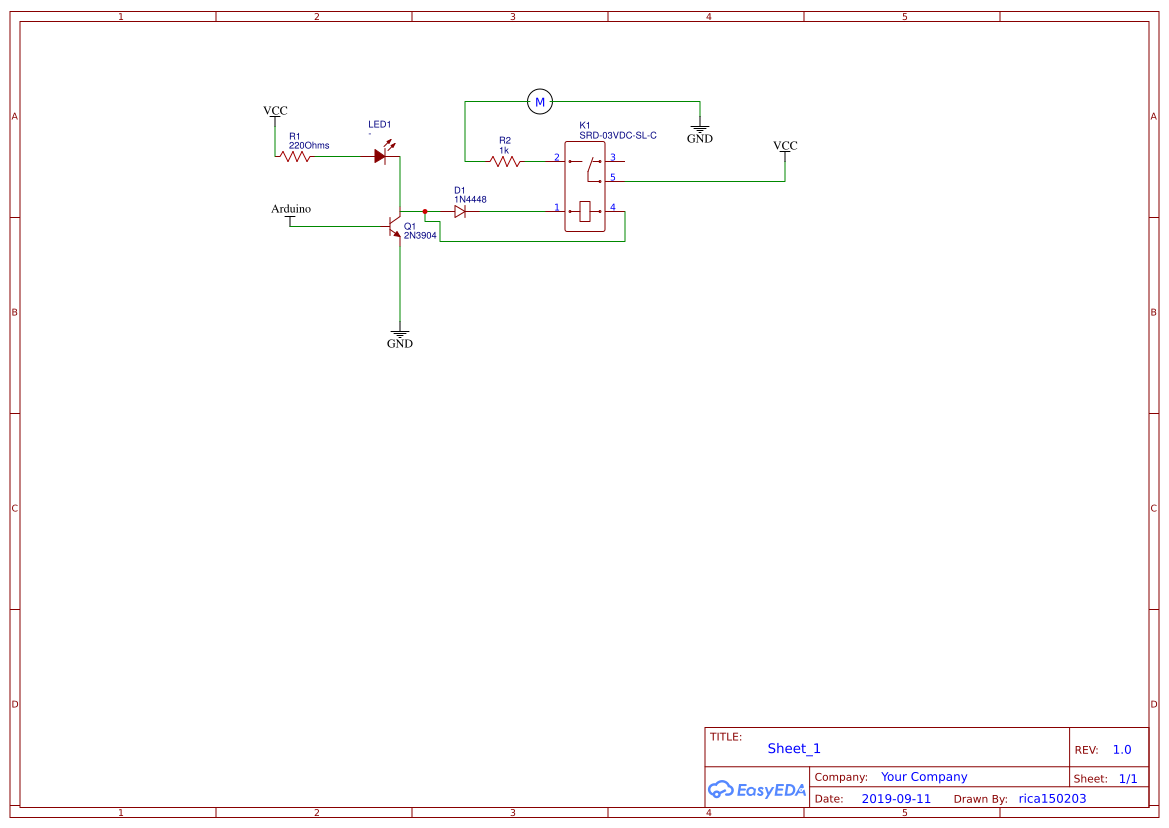Select the VCC power flag above R1
Viewport: 1169px width, 828px height.
[274, 110]
